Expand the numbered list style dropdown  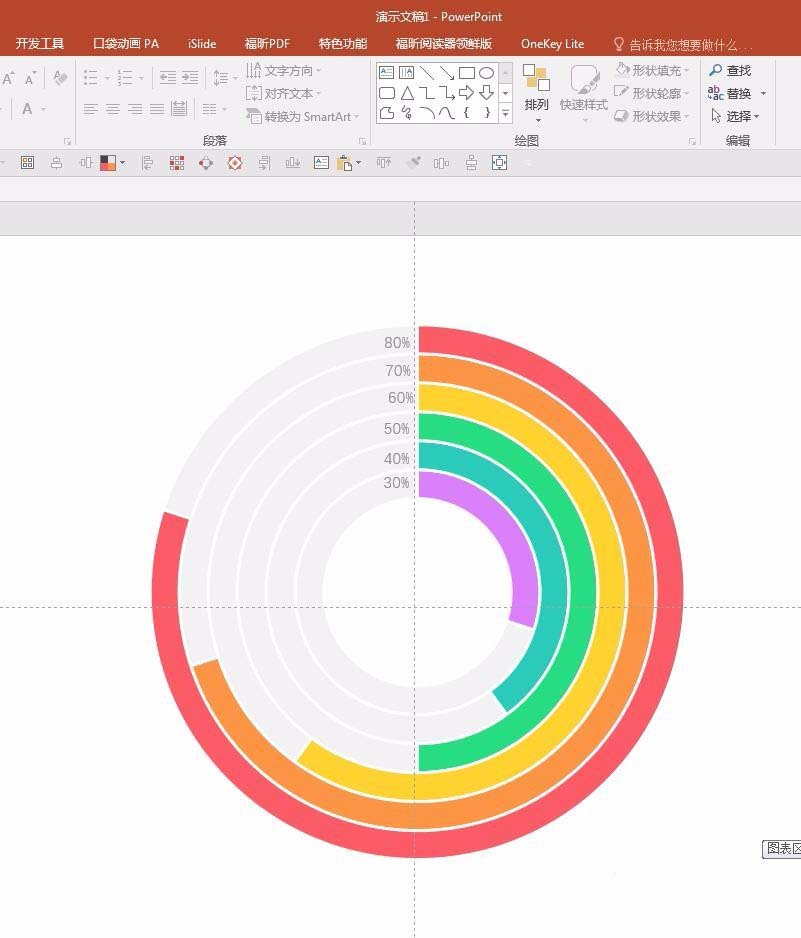(141, 78)
